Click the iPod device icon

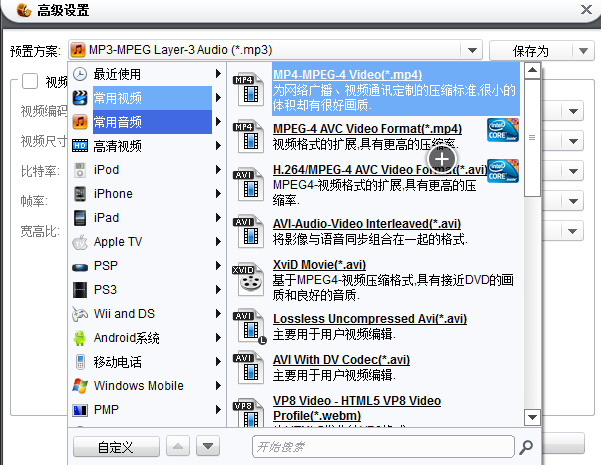[80, 170]
